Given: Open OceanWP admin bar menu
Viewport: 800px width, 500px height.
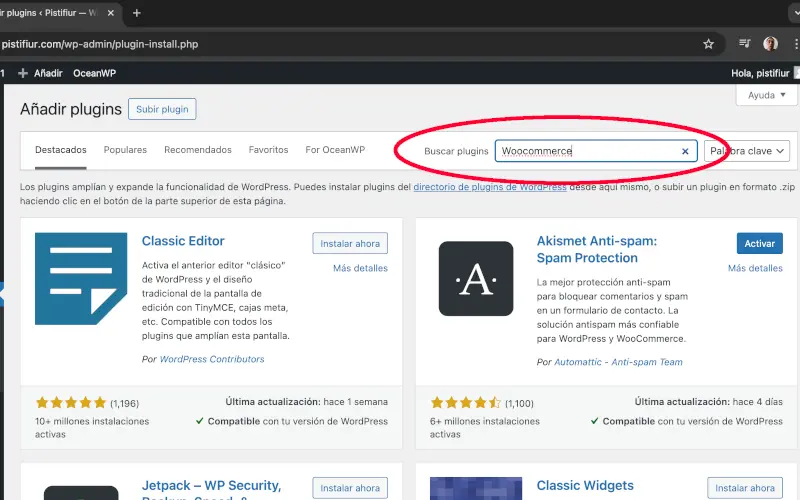Looking at the screenshot, I should point(94,73).
